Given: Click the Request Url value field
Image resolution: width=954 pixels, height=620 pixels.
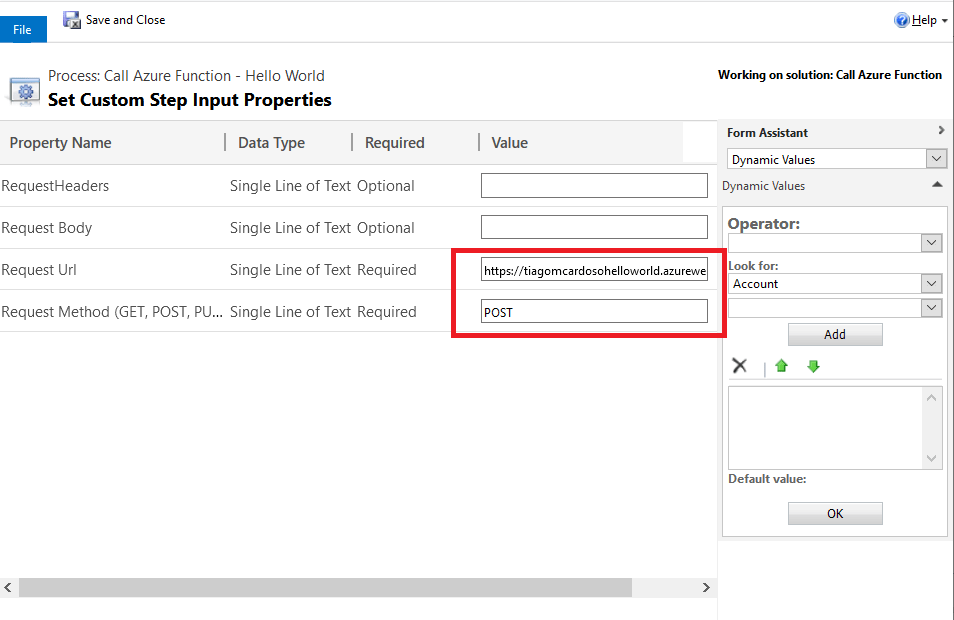Looking at the screenshot, I should point(594,270).
